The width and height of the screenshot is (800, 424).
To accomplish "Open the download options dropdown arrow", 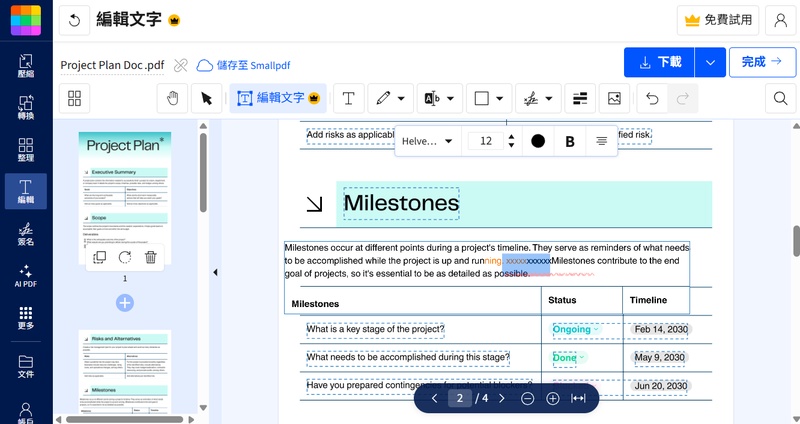I will point(710,62).
